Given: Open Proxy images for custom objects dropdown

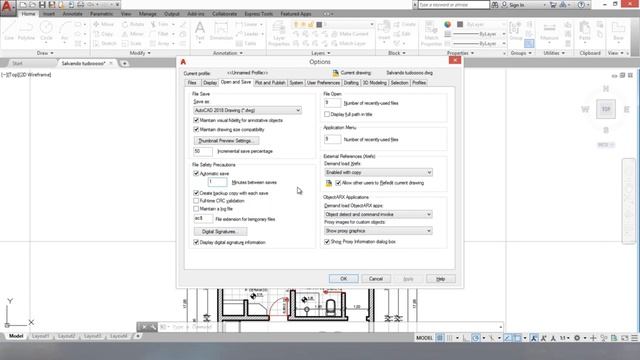Looking at the screenshot, I should coord(378,231).
